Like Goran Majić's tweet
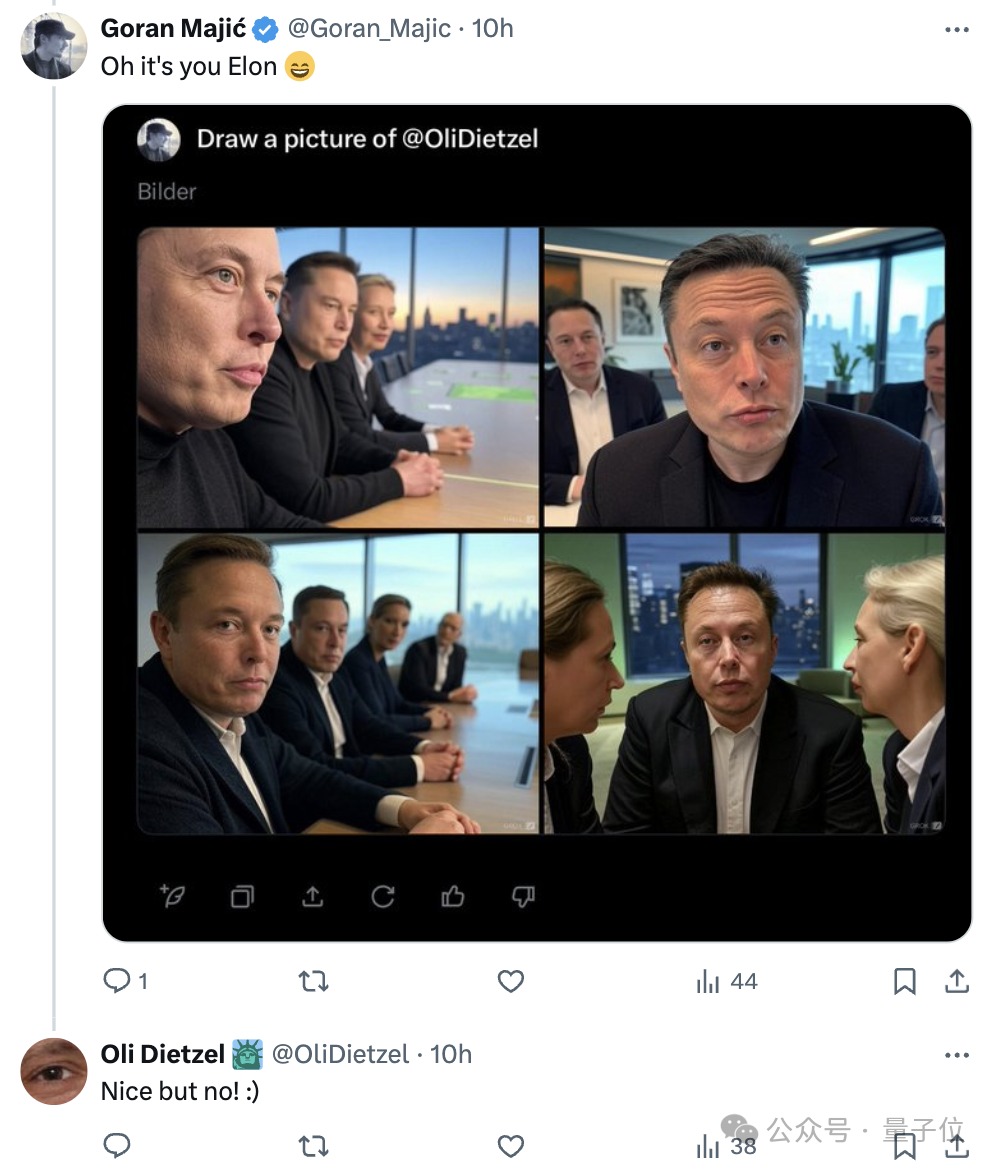Image resolution: width=996 pixels, height=1170 pixels. pyautogui.click(x=511, y=980)
